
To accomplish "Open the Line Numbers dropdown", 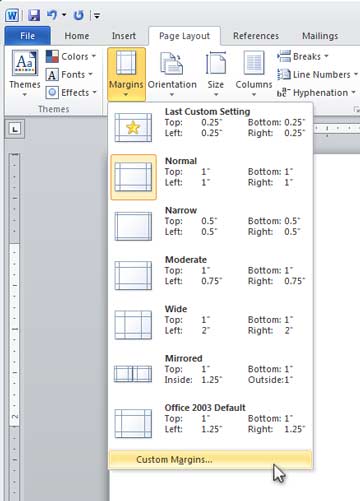I will tap(317, 74).
